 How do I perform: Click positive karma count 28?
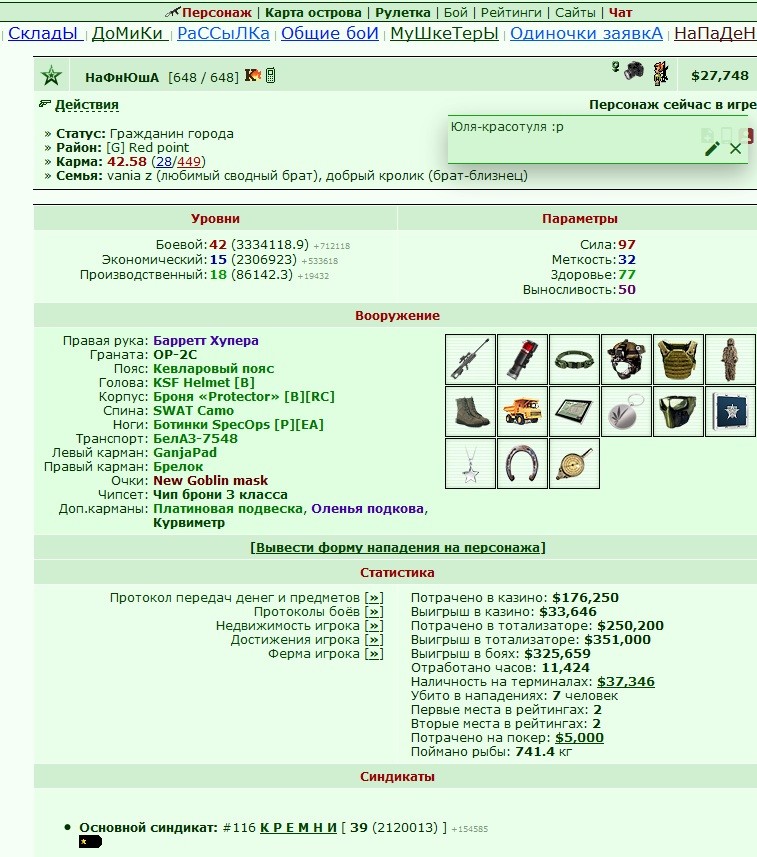[x=164, y=162]
